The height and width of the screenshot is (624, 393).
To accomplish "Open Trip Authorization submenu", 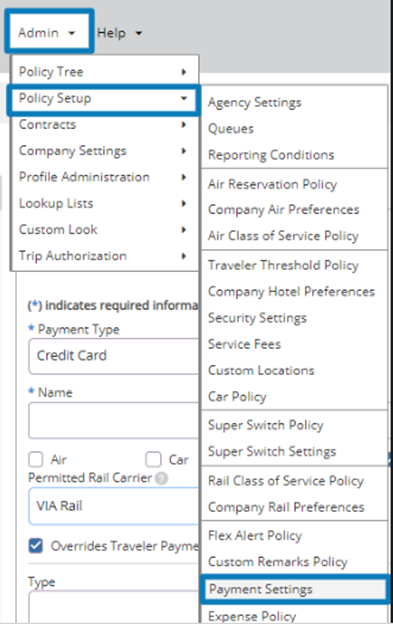I will (105, 256).
